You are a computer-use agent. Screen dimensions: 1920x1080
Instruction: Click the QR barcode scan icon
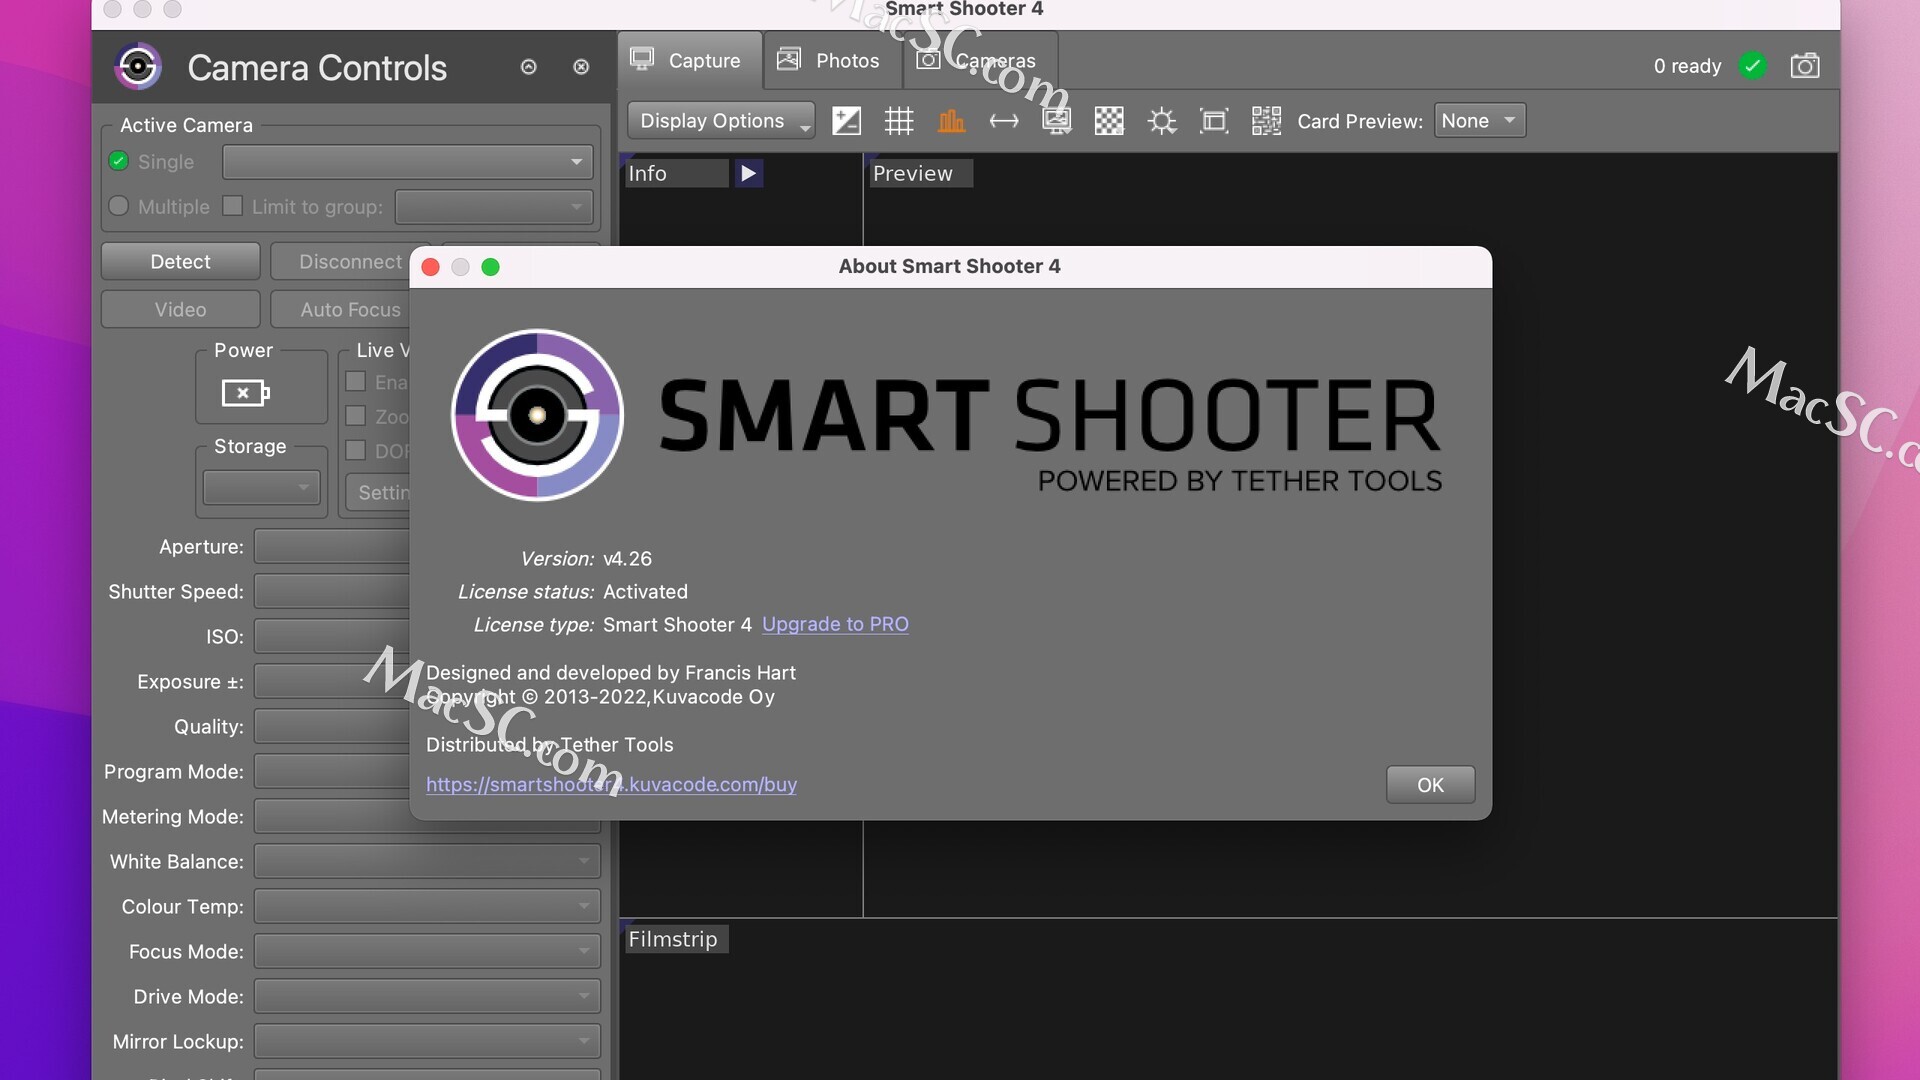pos(1266,120)
